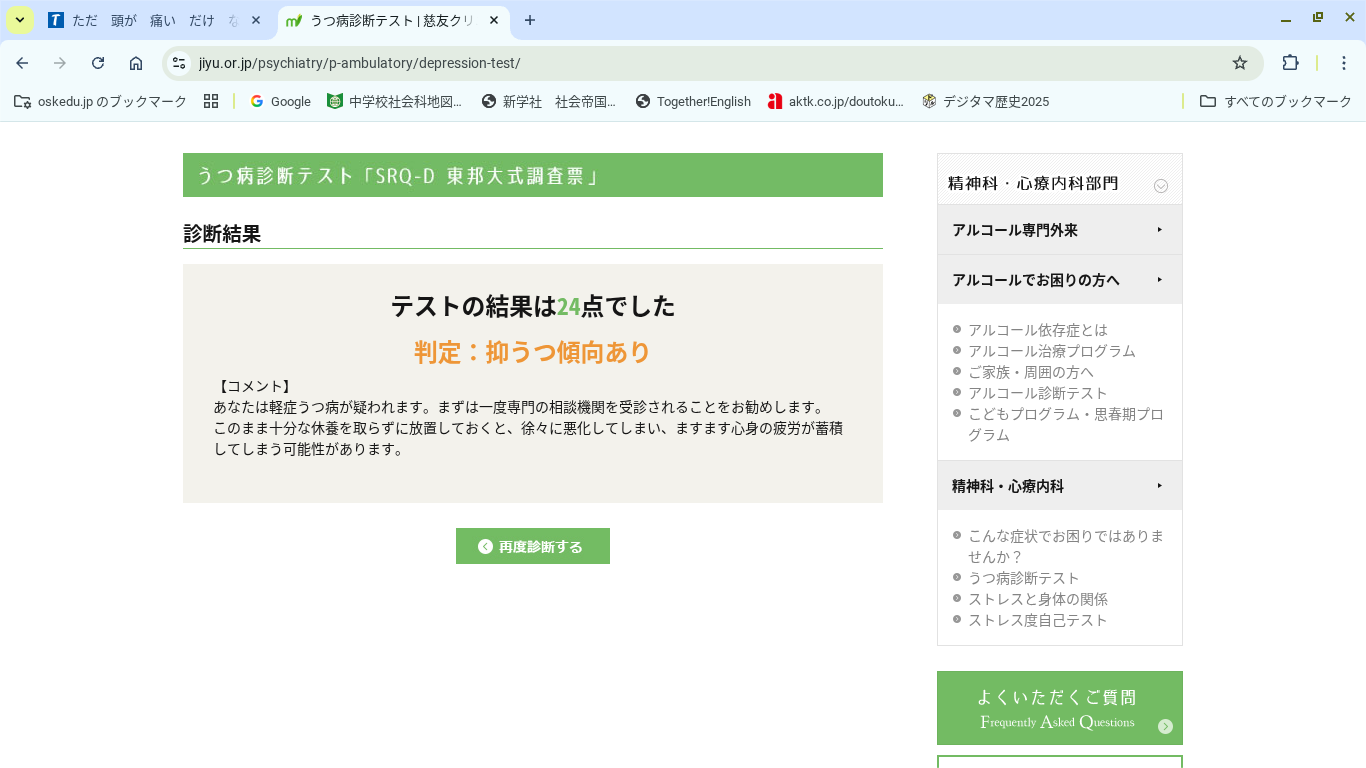The height and width of the screenshot is (768, 1366).
Task: Bookmark this page with the star icon
Action: (x=1240, y=63)
